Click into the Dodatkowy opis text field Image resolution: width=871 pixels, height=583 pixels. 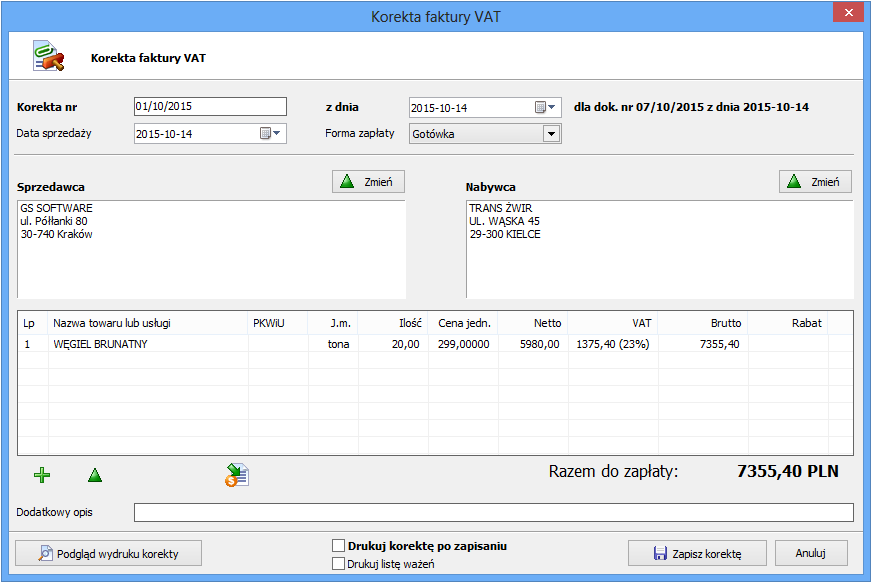(493, 513)
